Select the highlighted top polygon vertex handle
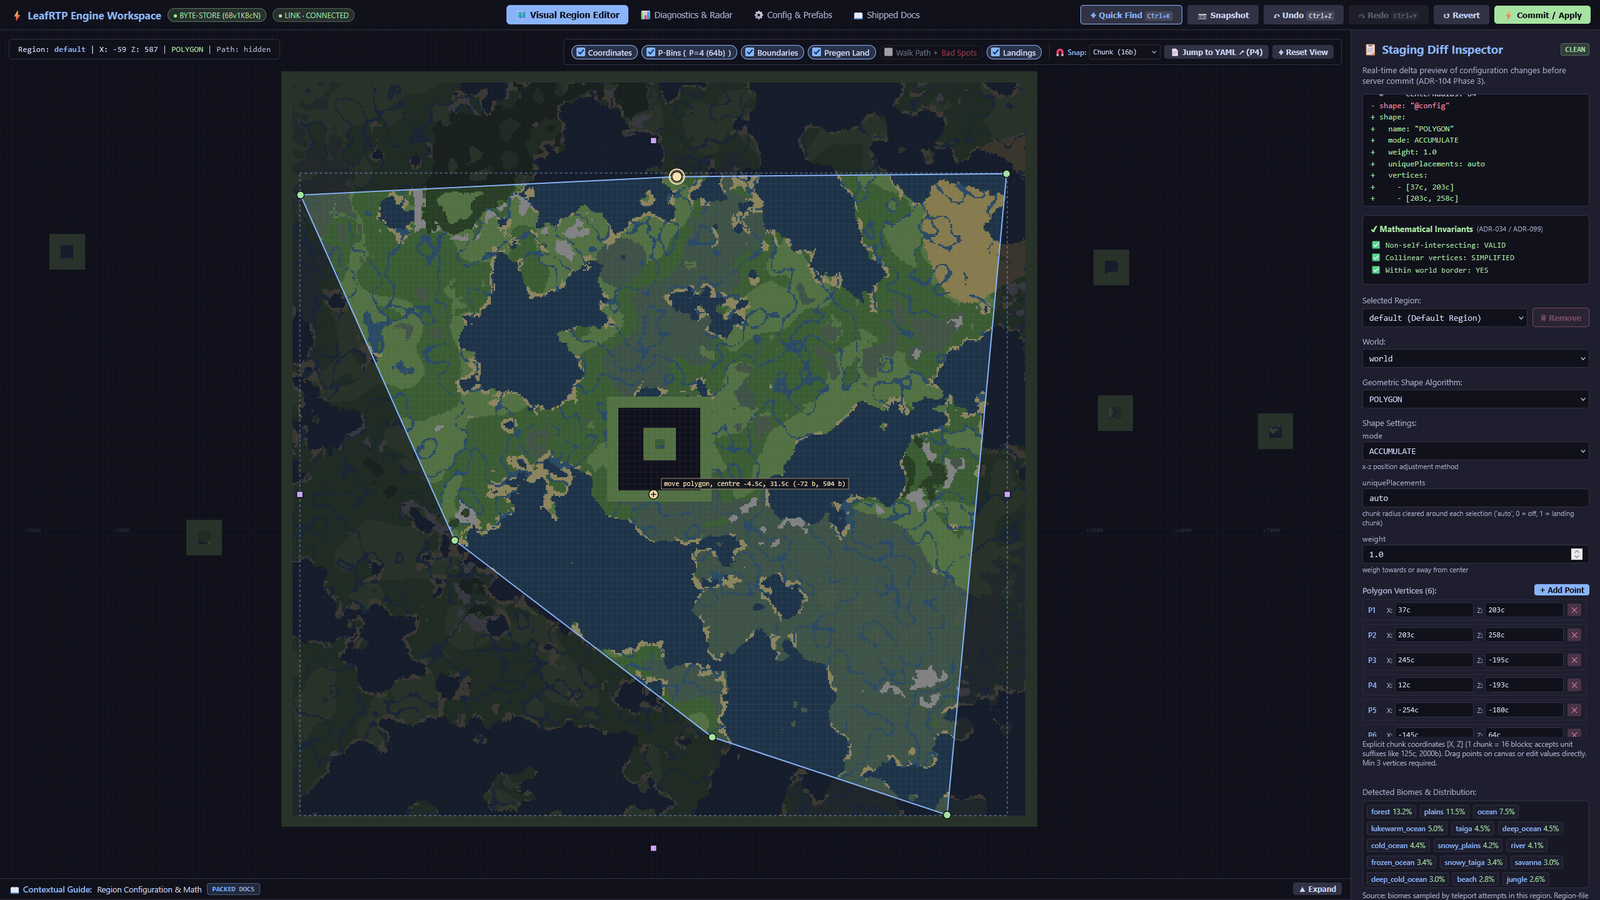This screenshot has height=900, width=1600. [677, 176]
